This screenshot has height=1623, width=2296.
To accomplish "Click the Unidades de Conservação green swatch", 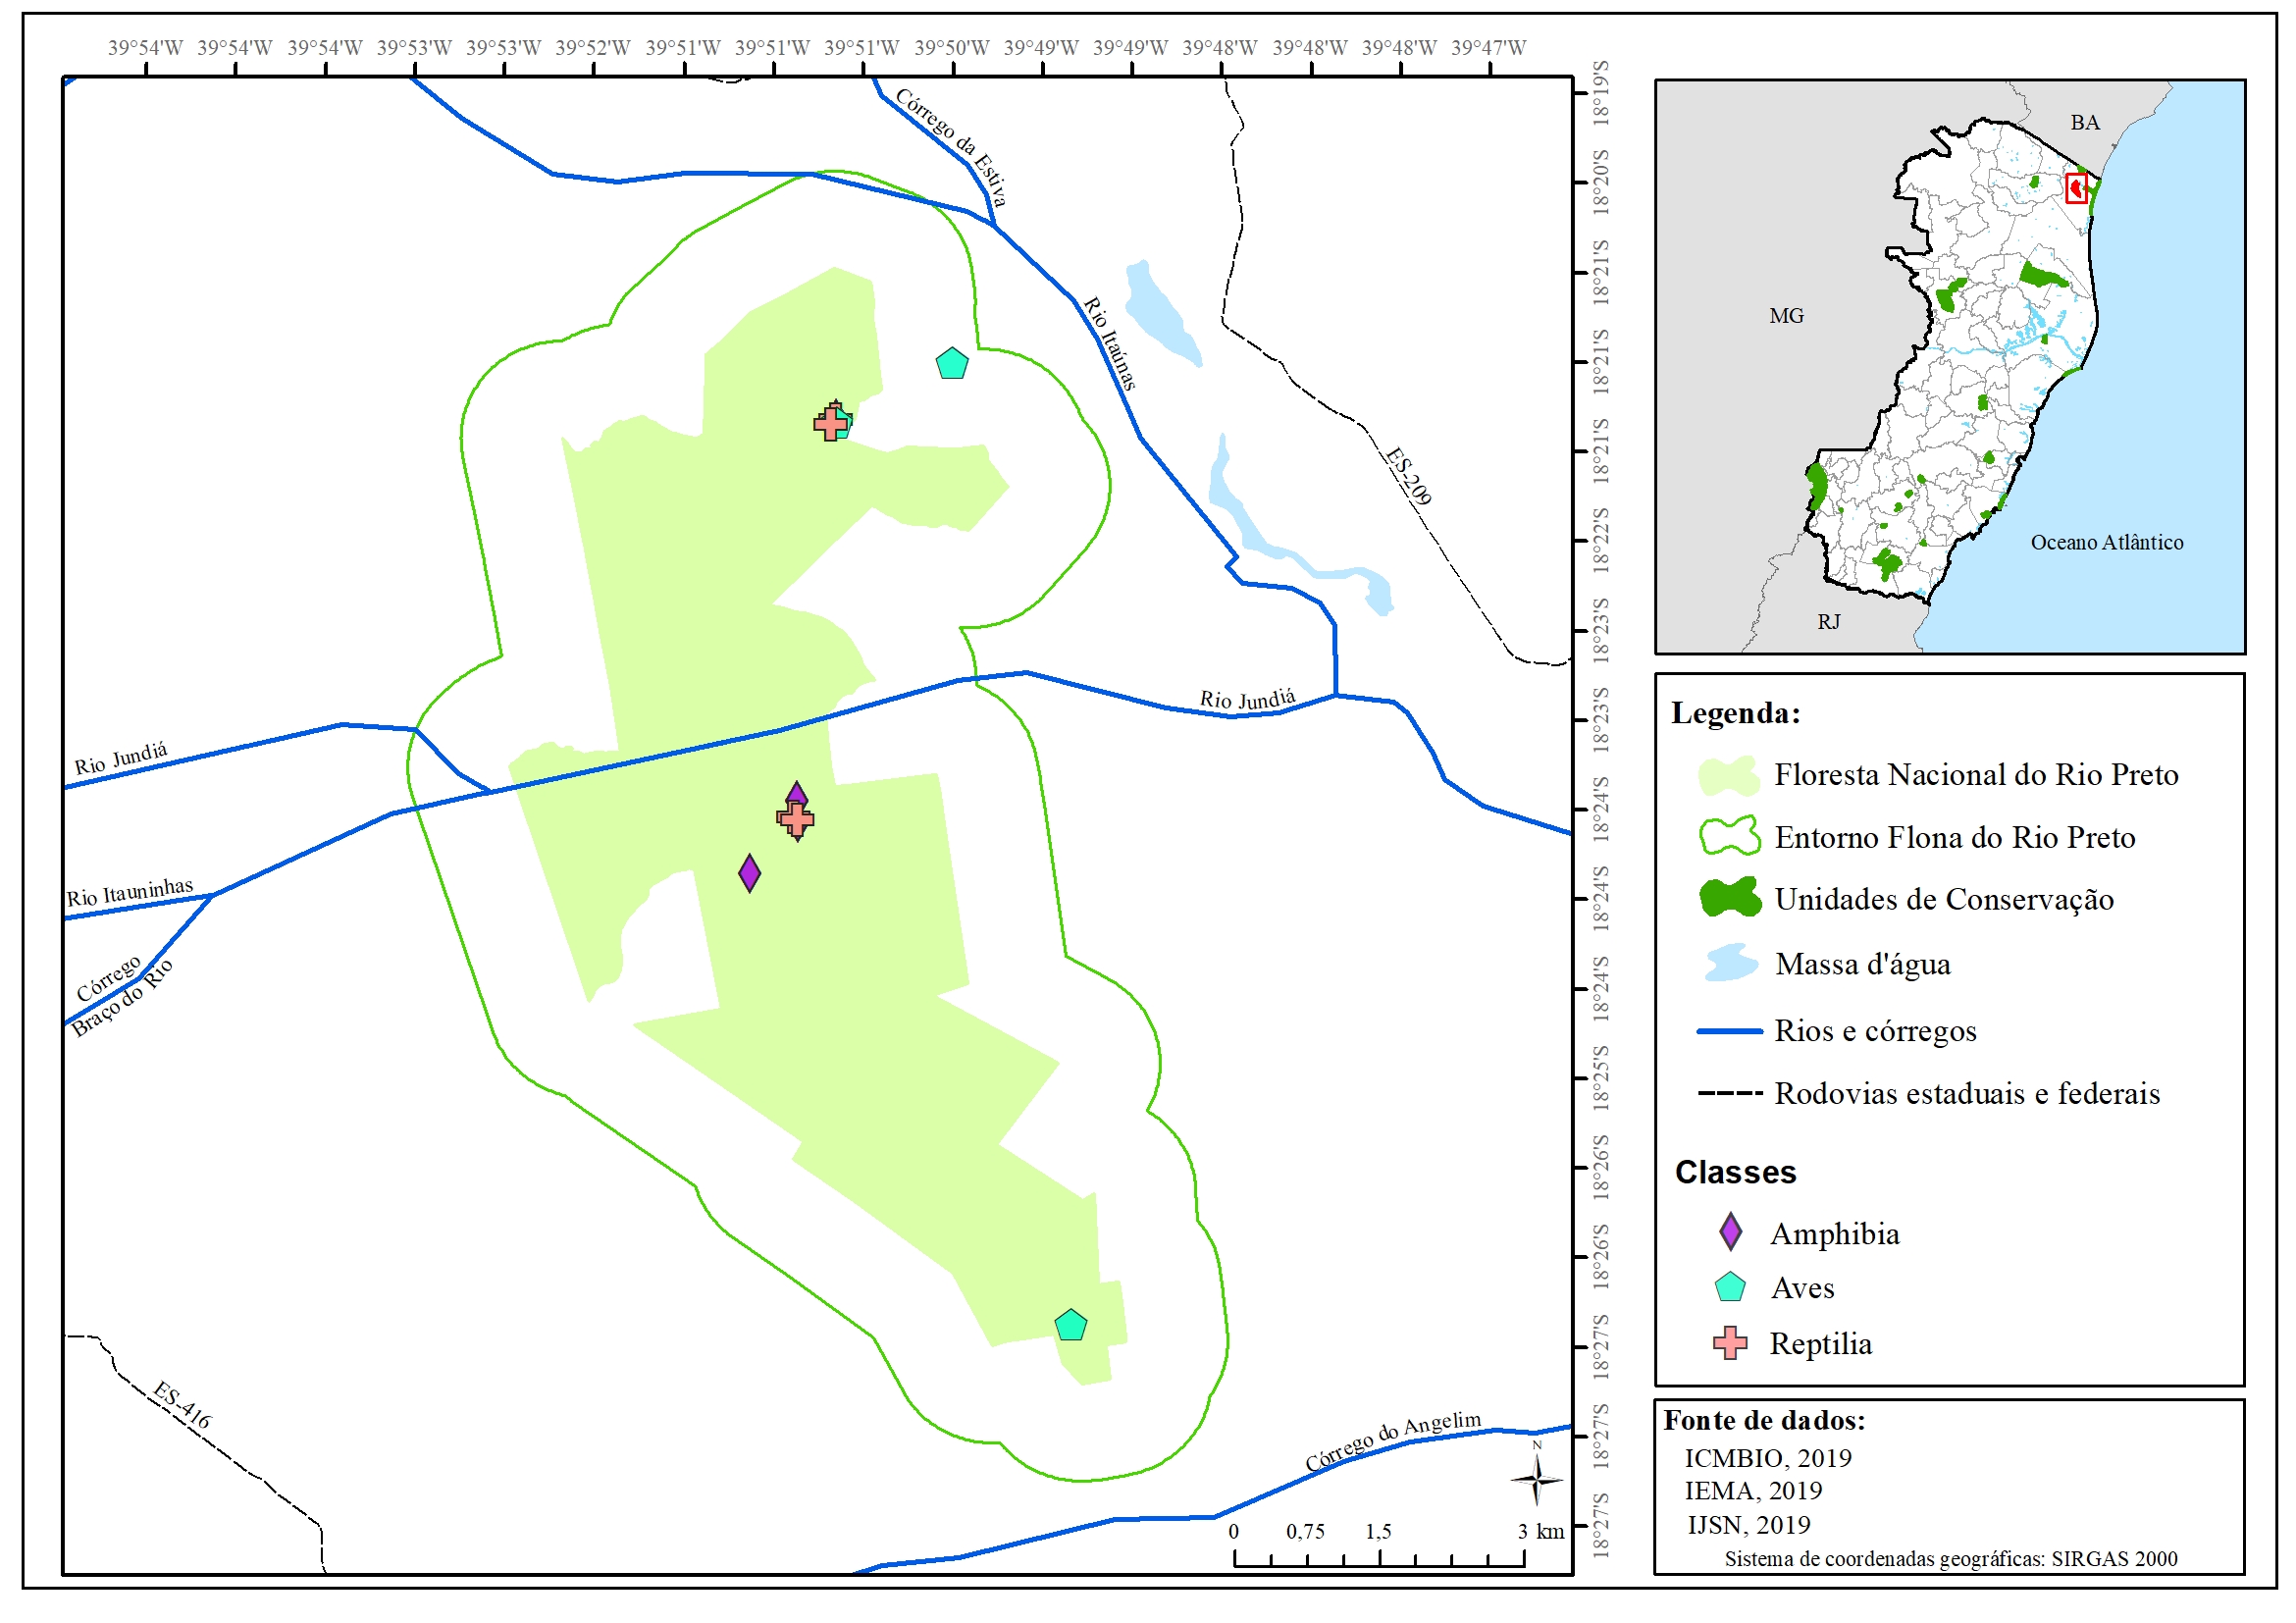I will (1729, 898).
